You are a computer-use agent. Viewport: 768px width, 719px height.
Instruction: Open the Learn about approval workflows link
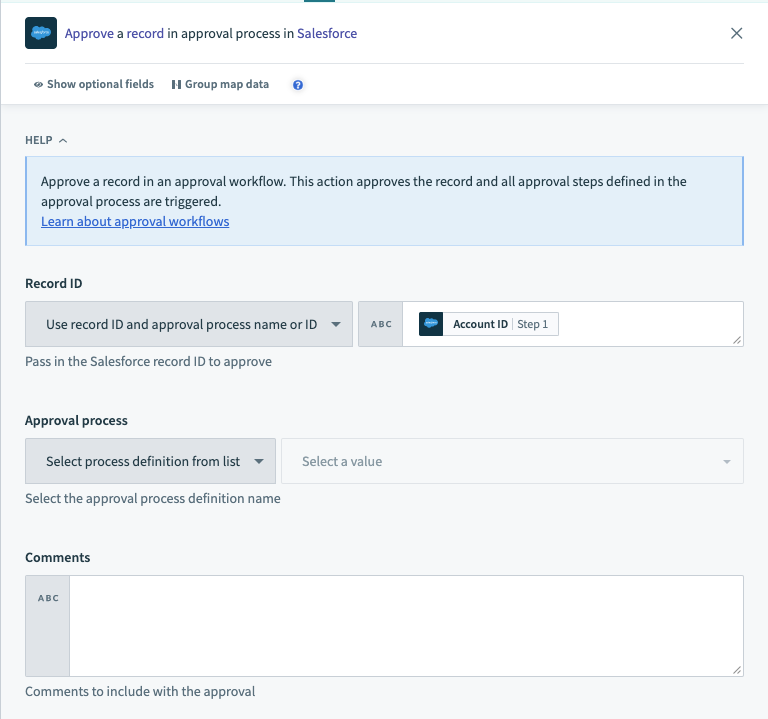pos(135,221)
